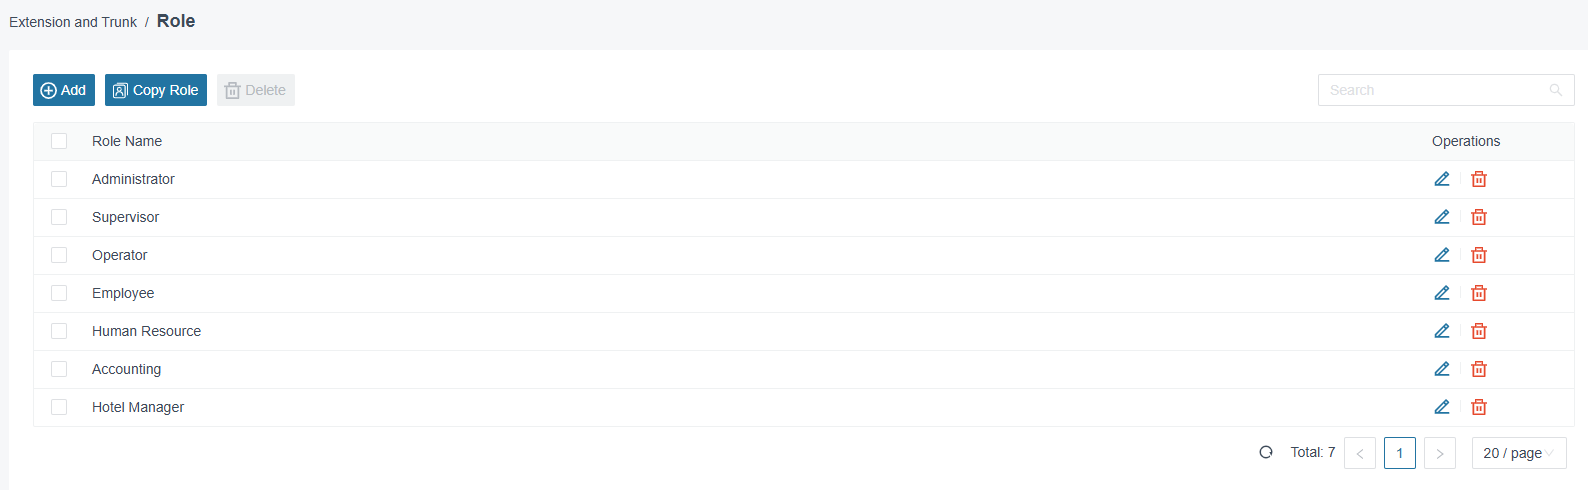The width and height of the screenshot is (1588, 490).
Task: Delete the Accounting role row
Action: coord(1479,369)
